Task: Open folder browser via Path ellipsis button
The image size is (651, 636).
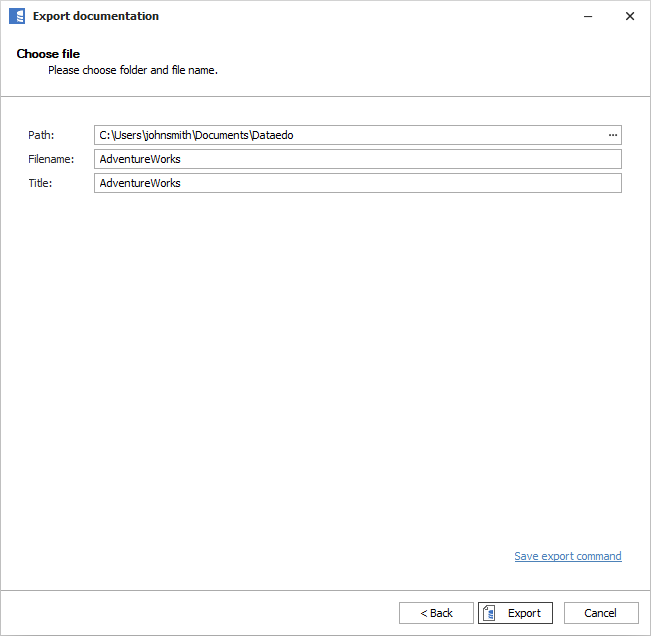Action: (612, 135)
